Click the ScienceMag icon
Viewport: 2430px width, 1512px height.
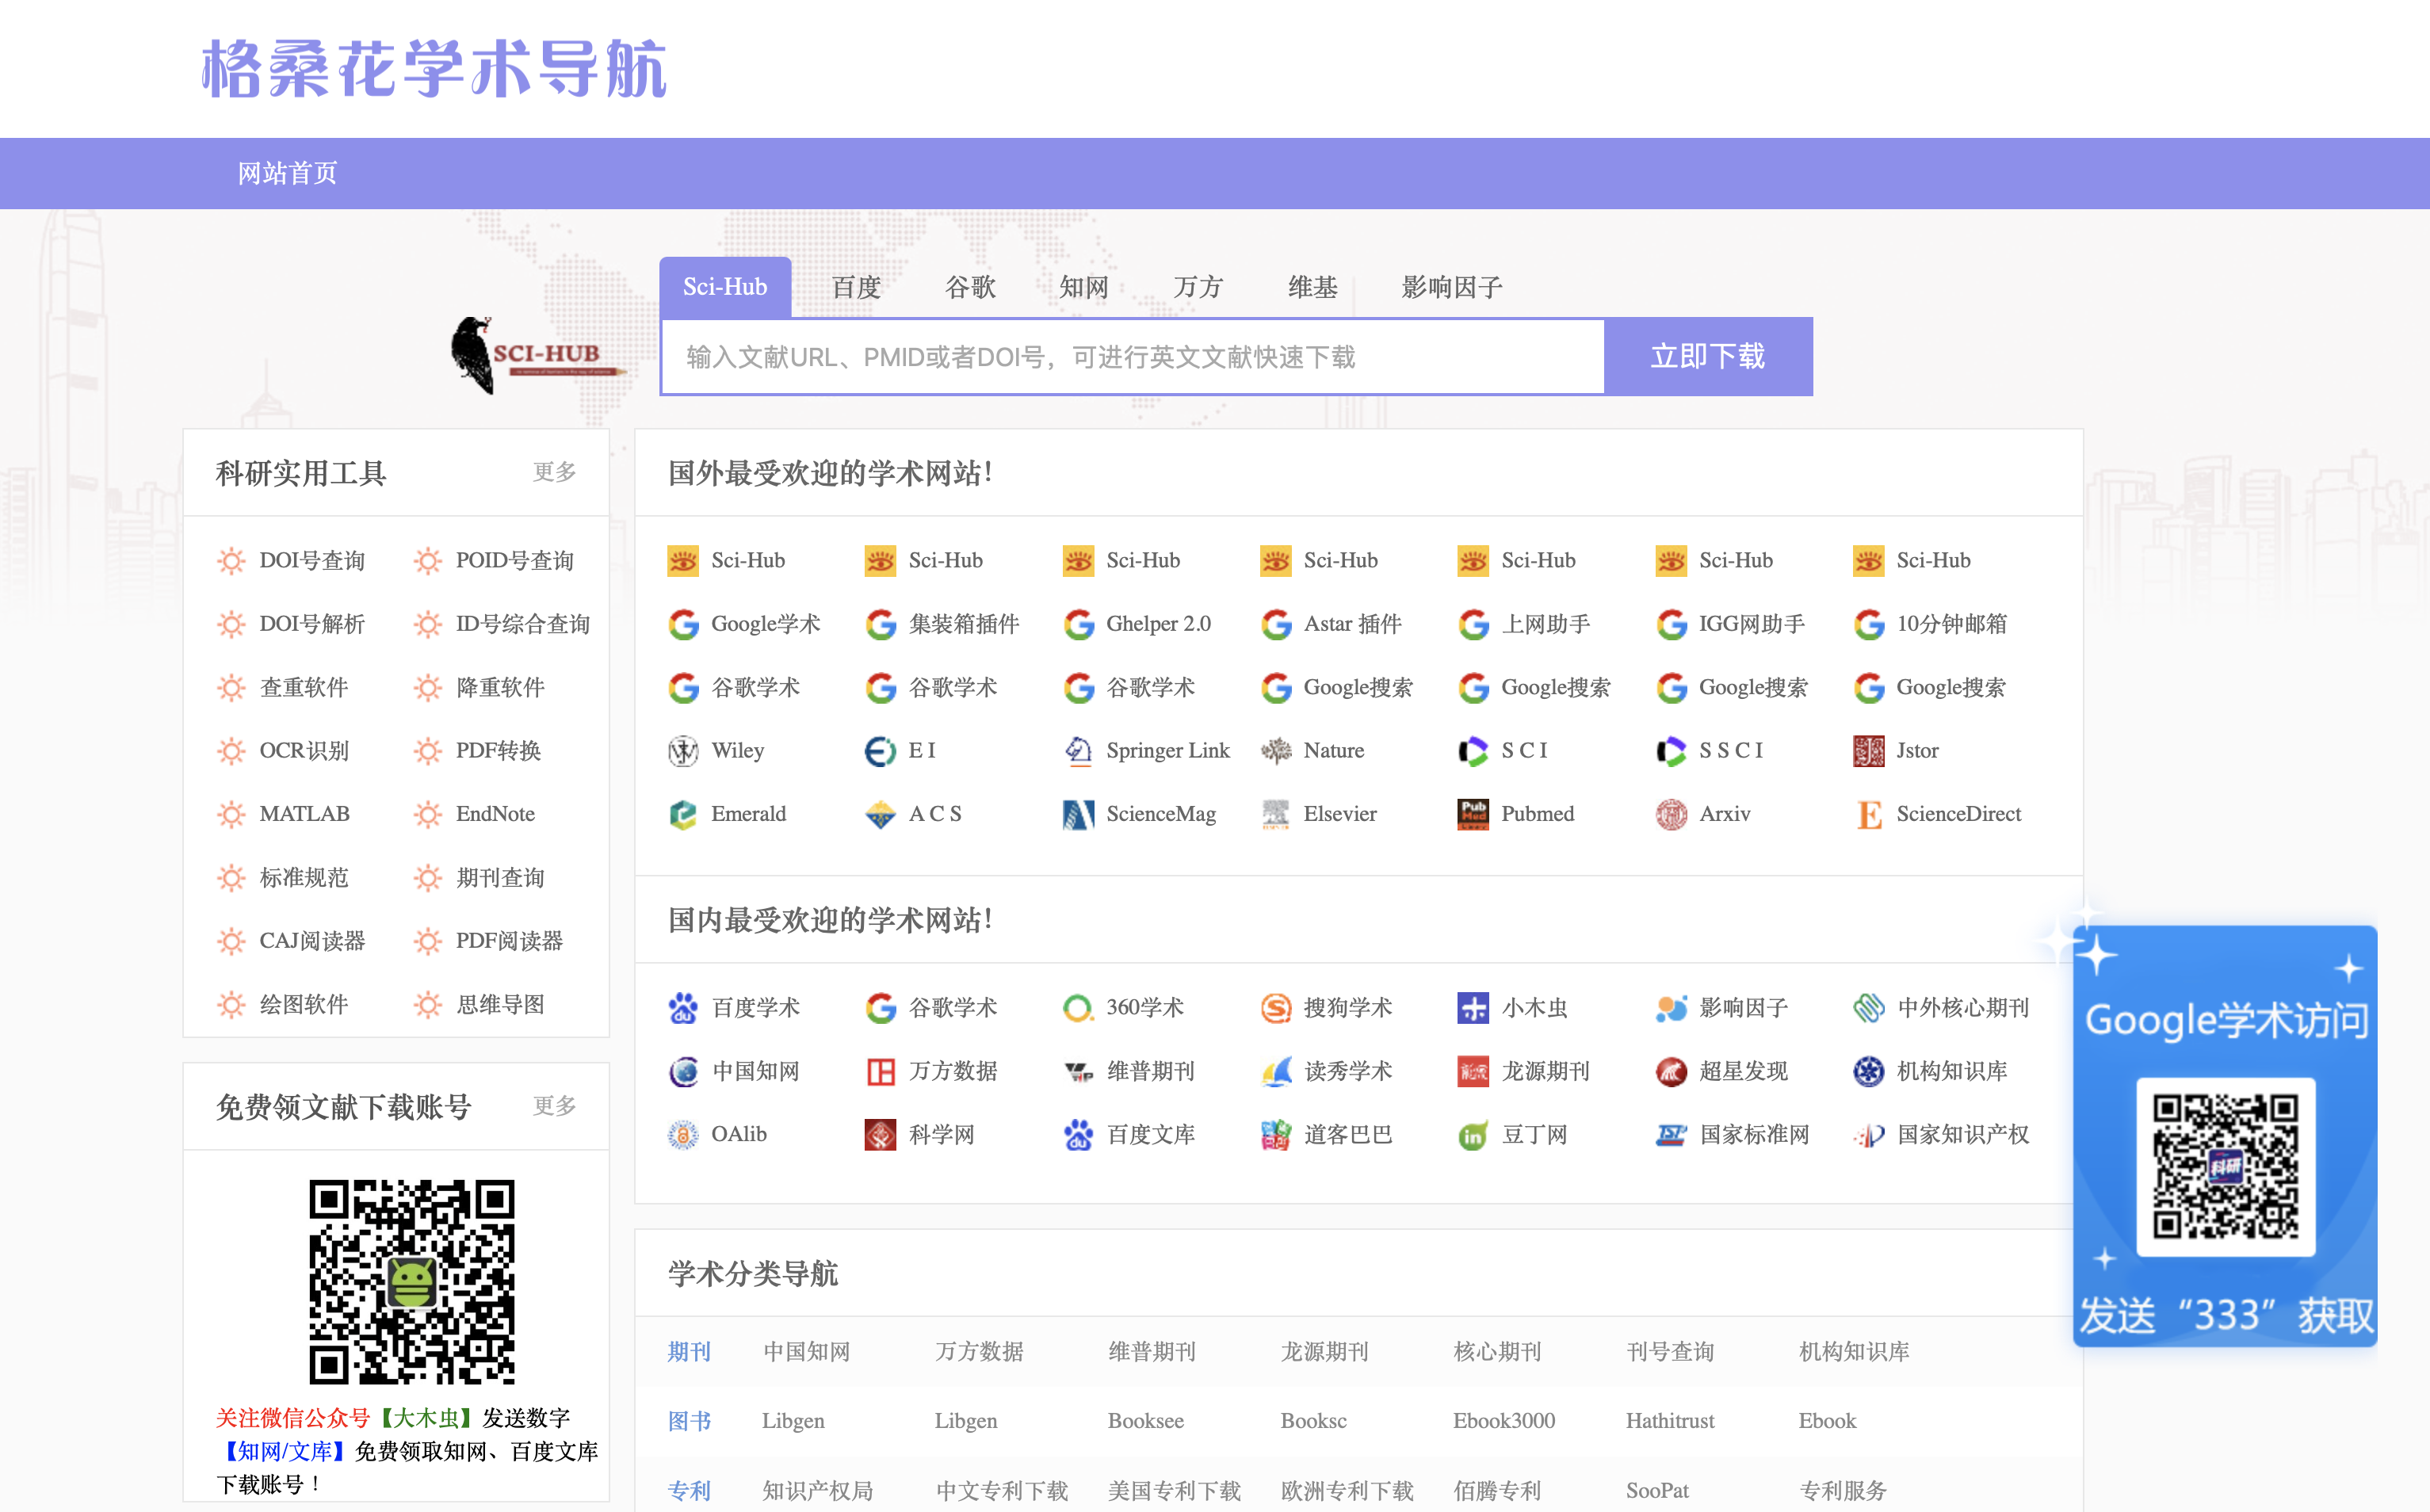coord(1078,815)
